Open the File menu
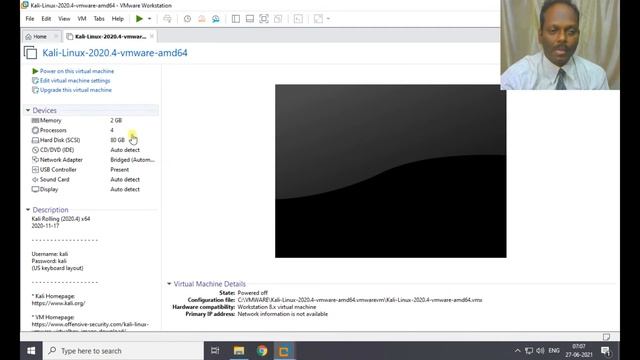The height and width of the screenshot is (360, 640). point(30,19)
